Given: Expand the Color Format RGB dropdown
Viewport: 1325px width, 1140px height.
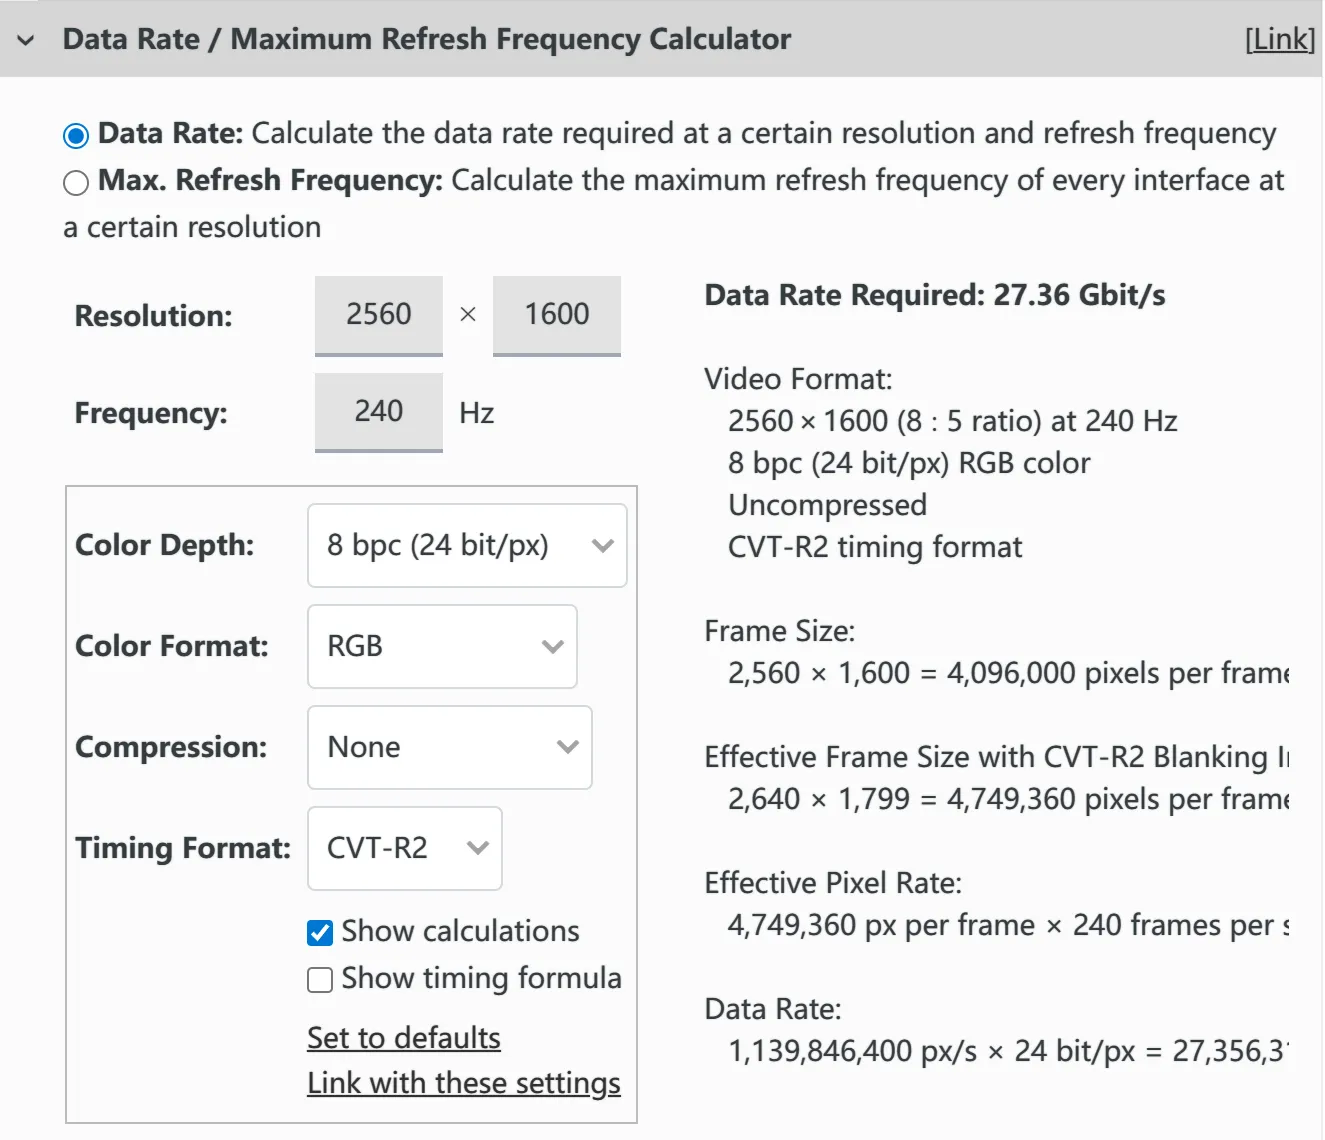Looking at the screenshot, I should click(x=441, y=647).
